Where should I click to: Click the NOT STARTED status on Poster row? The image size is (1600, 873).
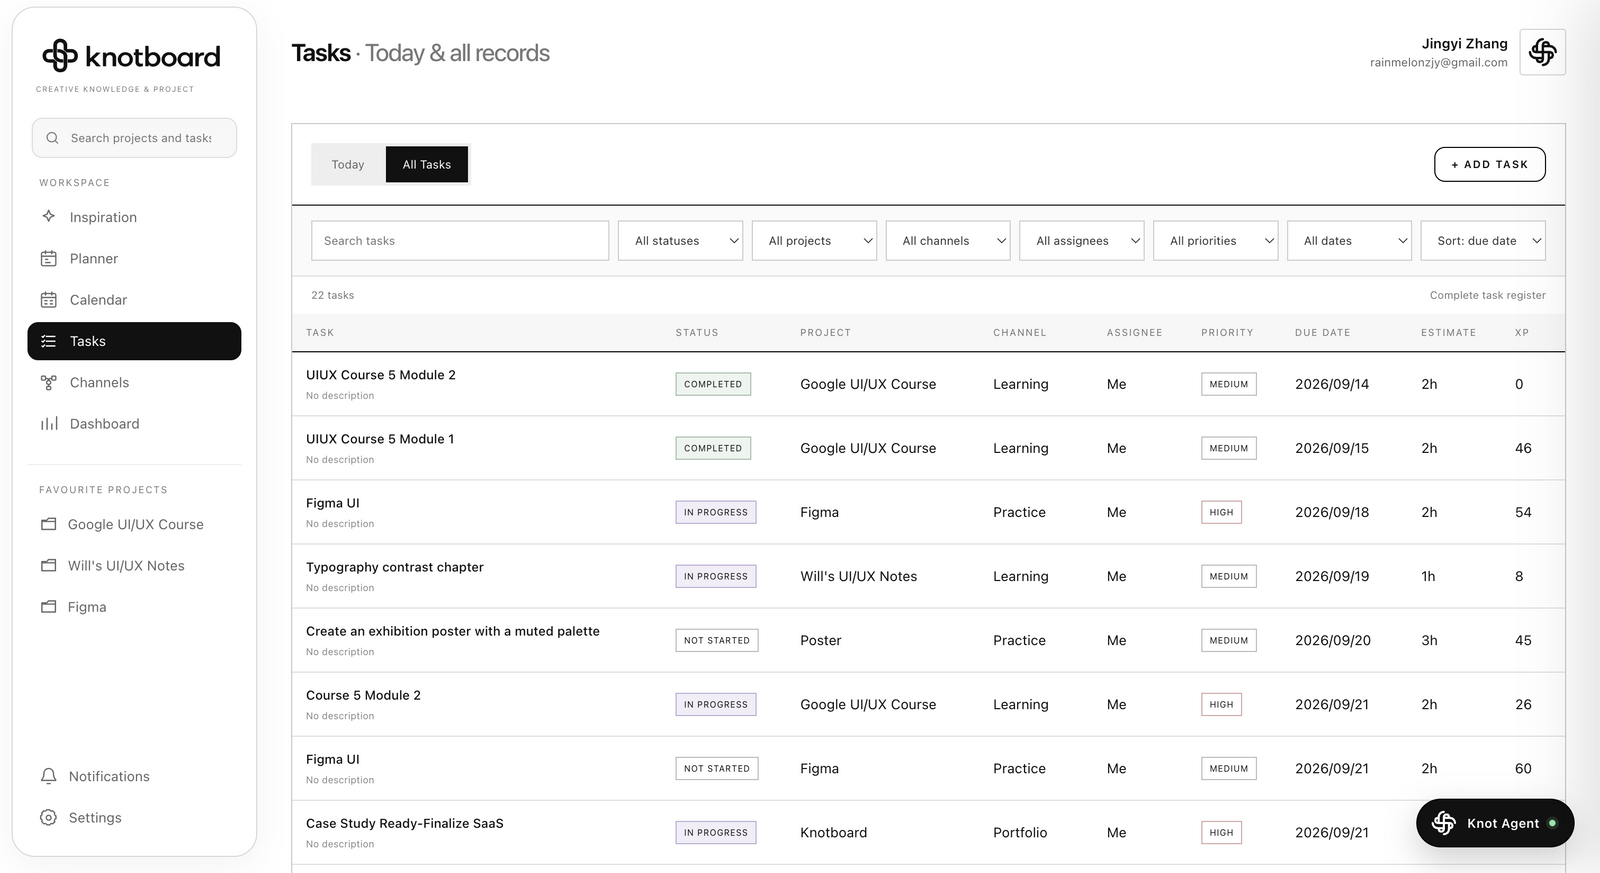(x=716, y=640)
